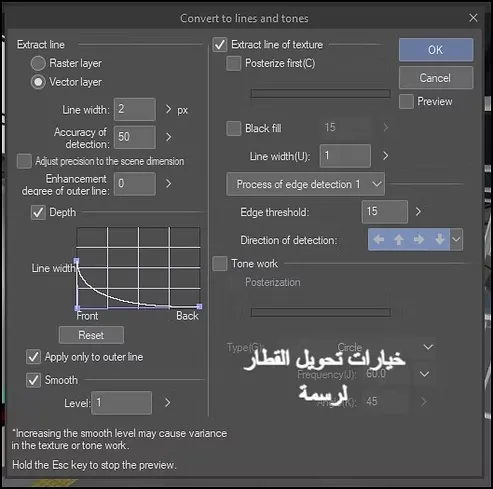Click bottom-right Back depth curve point
Viewport: 493px width, 489px height.
pos(199,306)
